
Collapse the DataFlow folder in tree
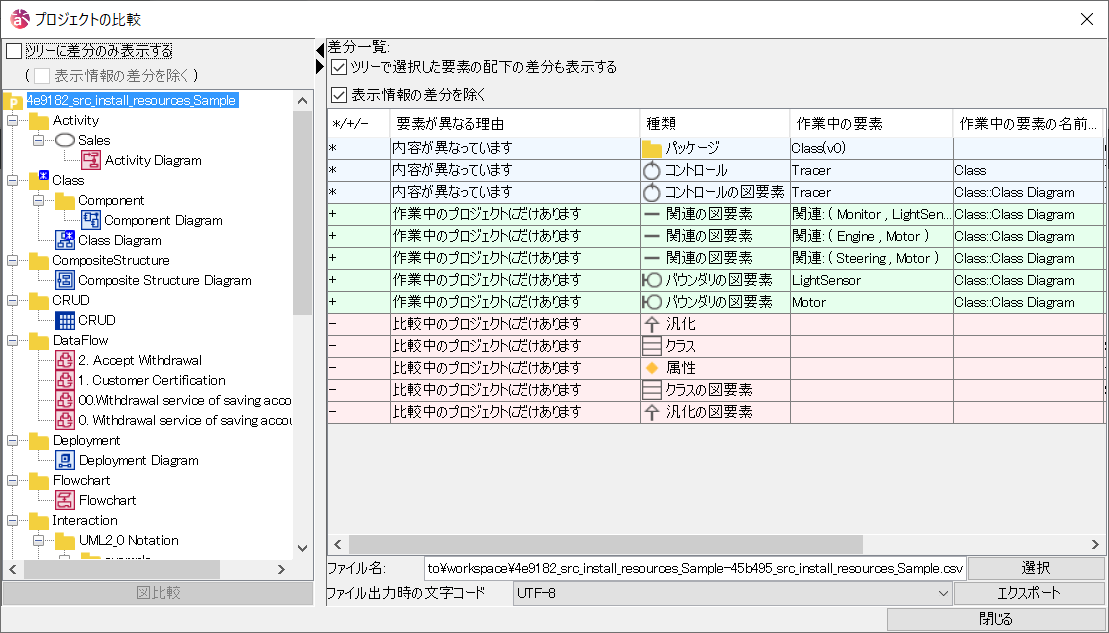[13, 340]
